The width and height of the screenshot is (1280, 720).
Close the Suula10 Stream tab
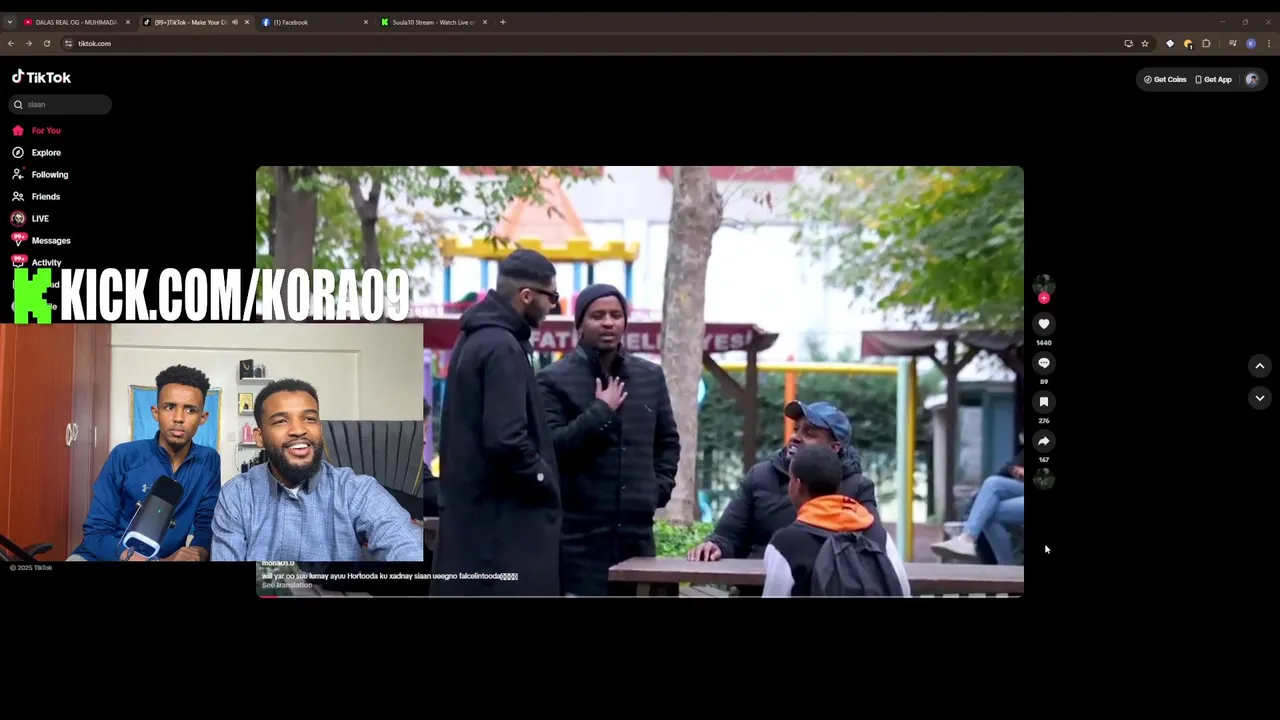click(485, 22)
